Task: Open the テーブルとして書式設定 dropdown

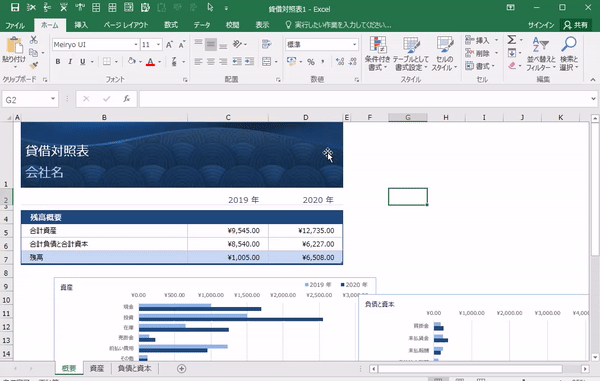Action: tap(411, 54)
